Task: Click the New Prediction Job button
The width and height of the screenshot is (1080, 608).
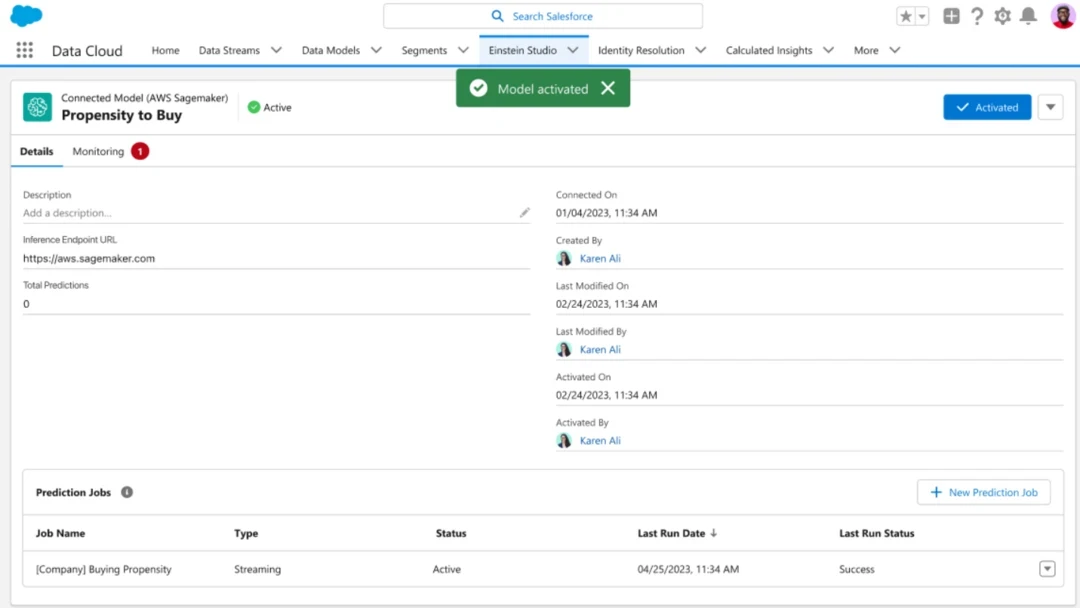Action: [x=983, y=492]
